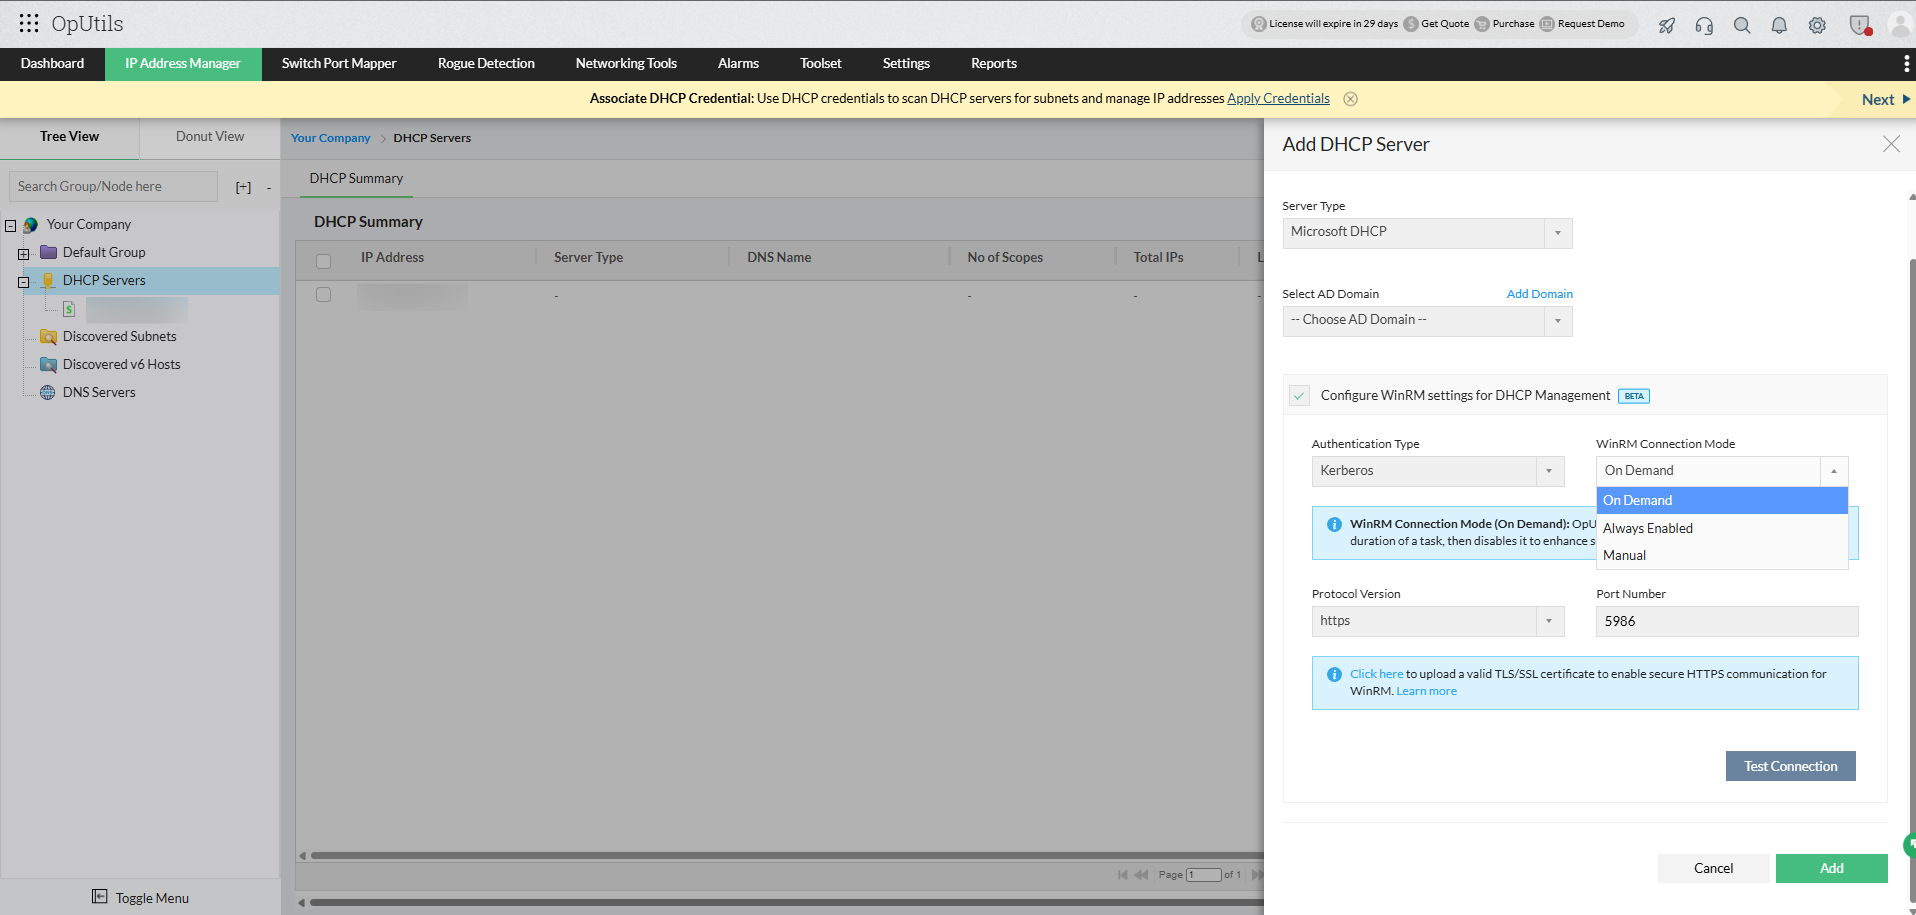
Task: Click into the Page number field
Action: (x=1204, y=875)
